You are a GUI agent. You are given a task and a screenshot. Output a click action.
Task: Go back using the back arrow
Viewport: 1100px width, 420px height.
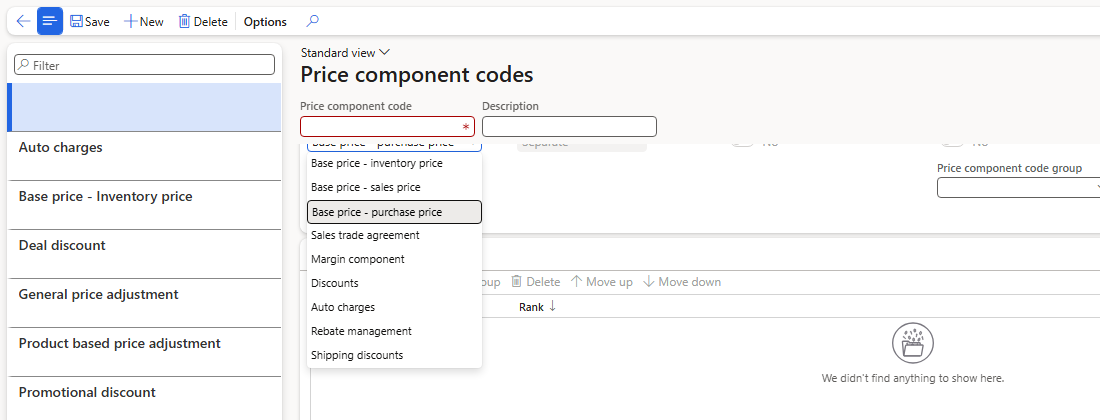[23, 21]
